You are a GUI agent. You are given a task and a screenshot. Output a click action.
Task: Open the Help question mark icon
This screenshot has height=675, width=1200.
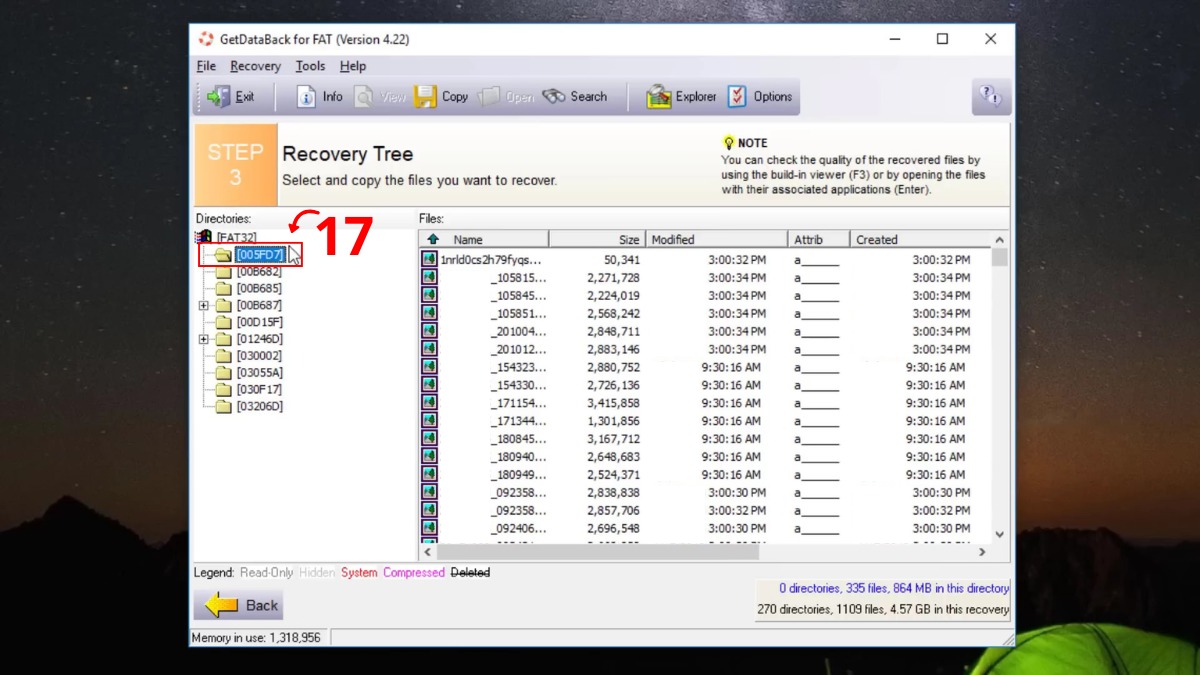pos(990,96)
